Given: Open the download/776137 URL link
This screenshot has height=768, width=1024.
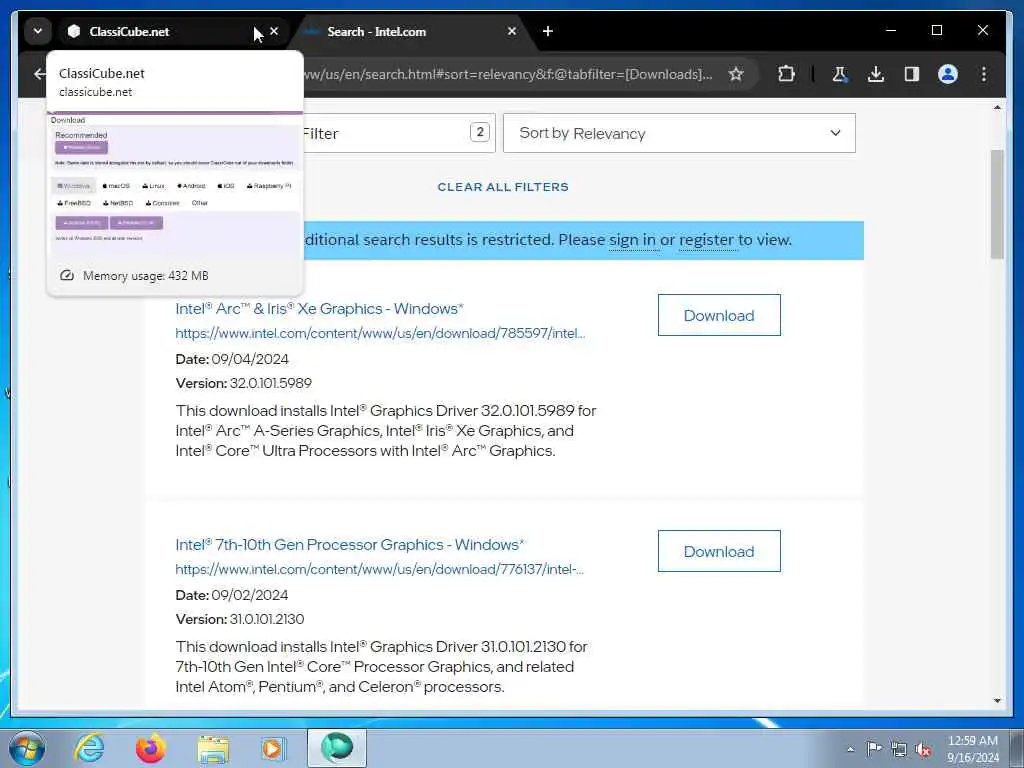Looking at the screenshot, I should [x=379, y=569].
